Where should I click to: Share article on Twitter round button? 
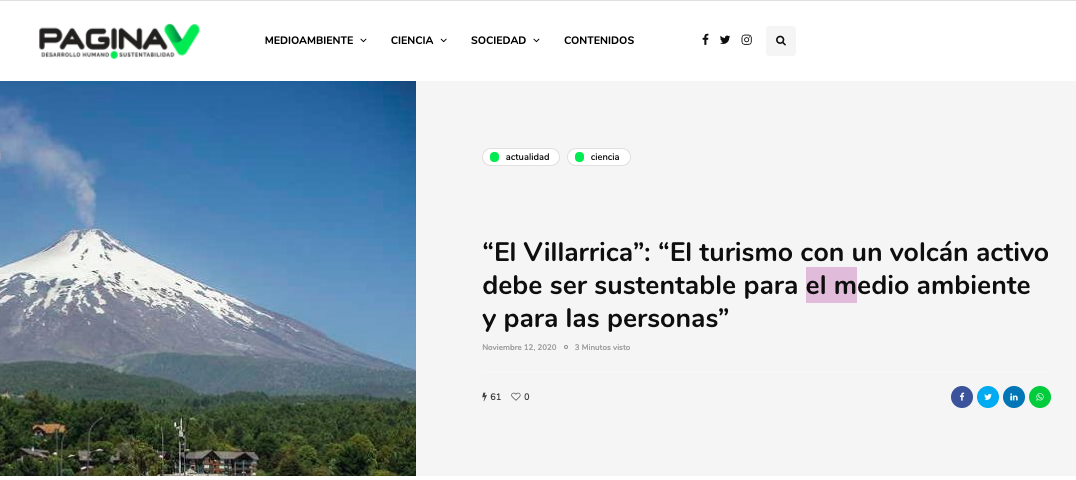point(987,397)
